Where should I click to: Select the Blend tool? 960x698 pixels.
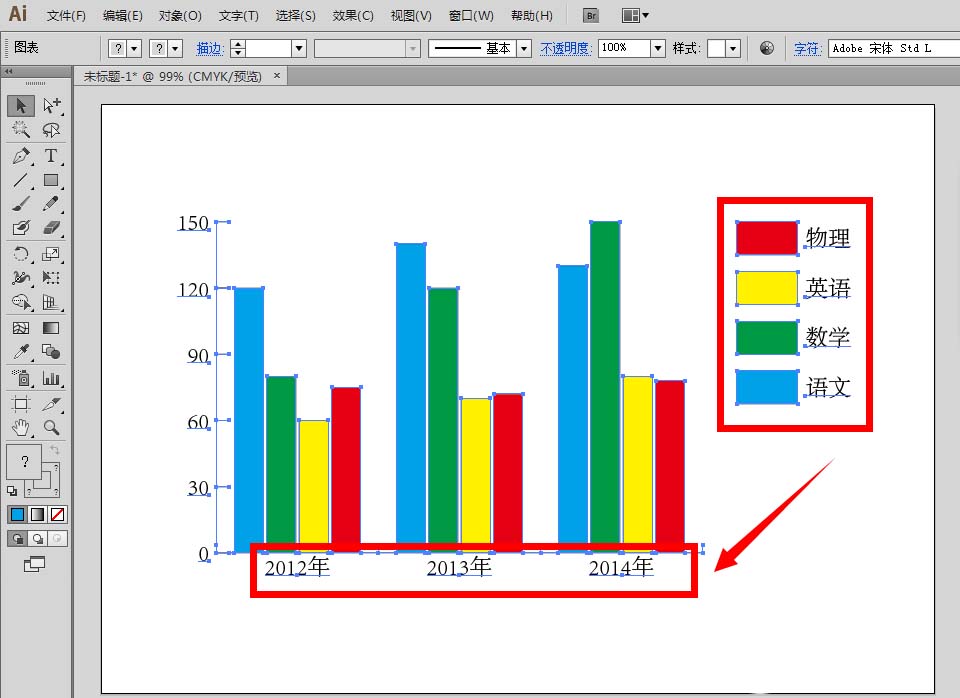click(51, 352)
